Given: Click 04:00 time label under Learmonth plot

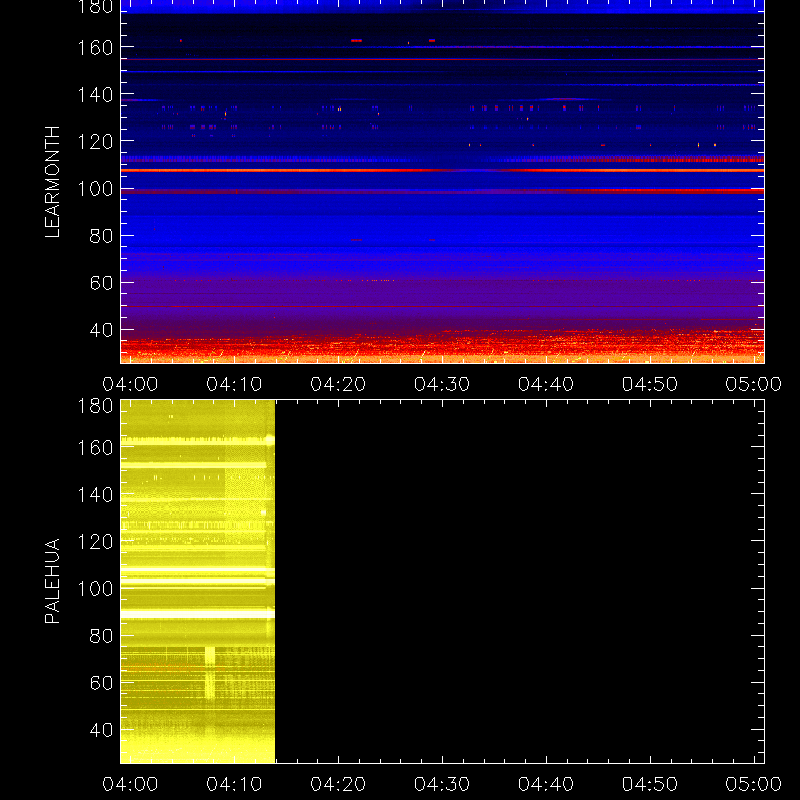Looking at the screenshot, I should click(130, 384).
